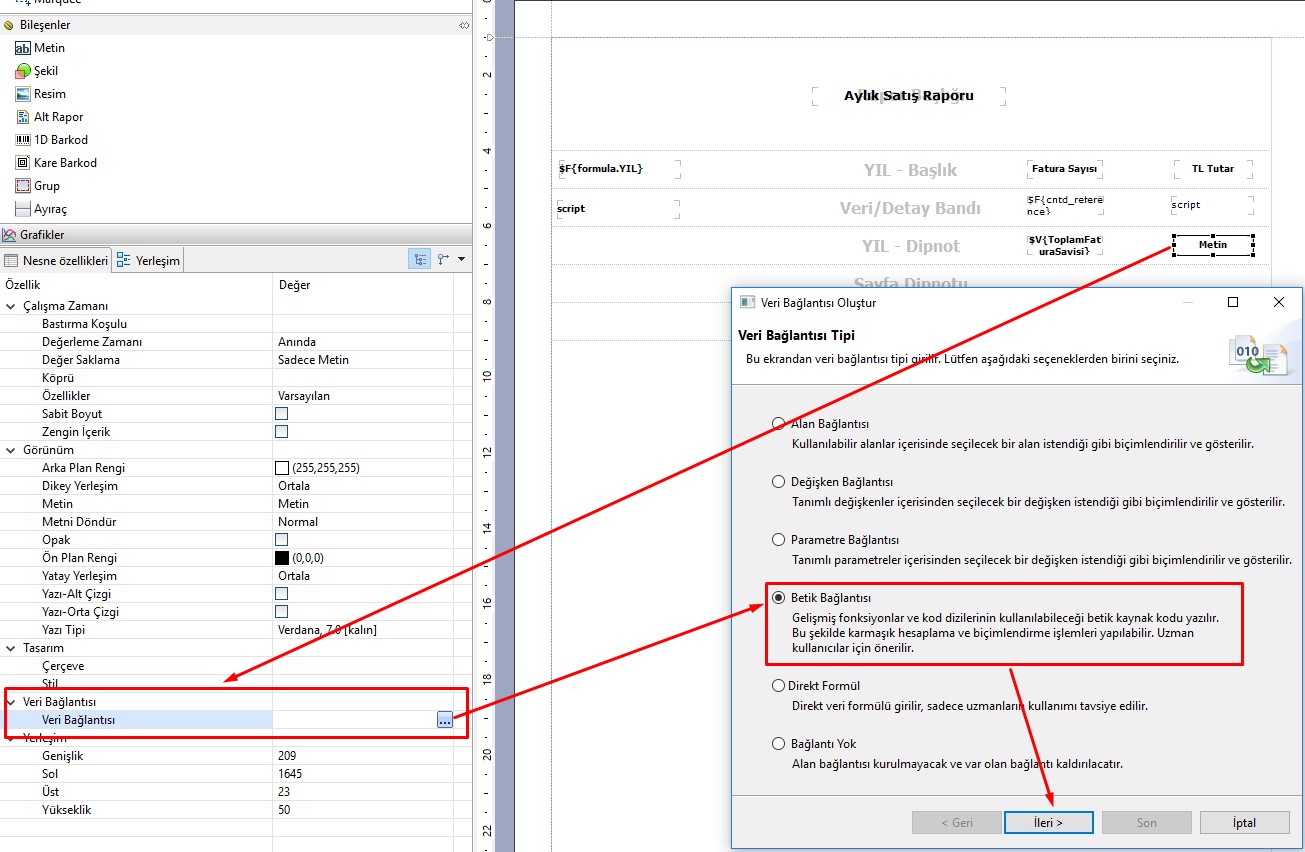Choose the Resim image component

[x=49, y=94]
